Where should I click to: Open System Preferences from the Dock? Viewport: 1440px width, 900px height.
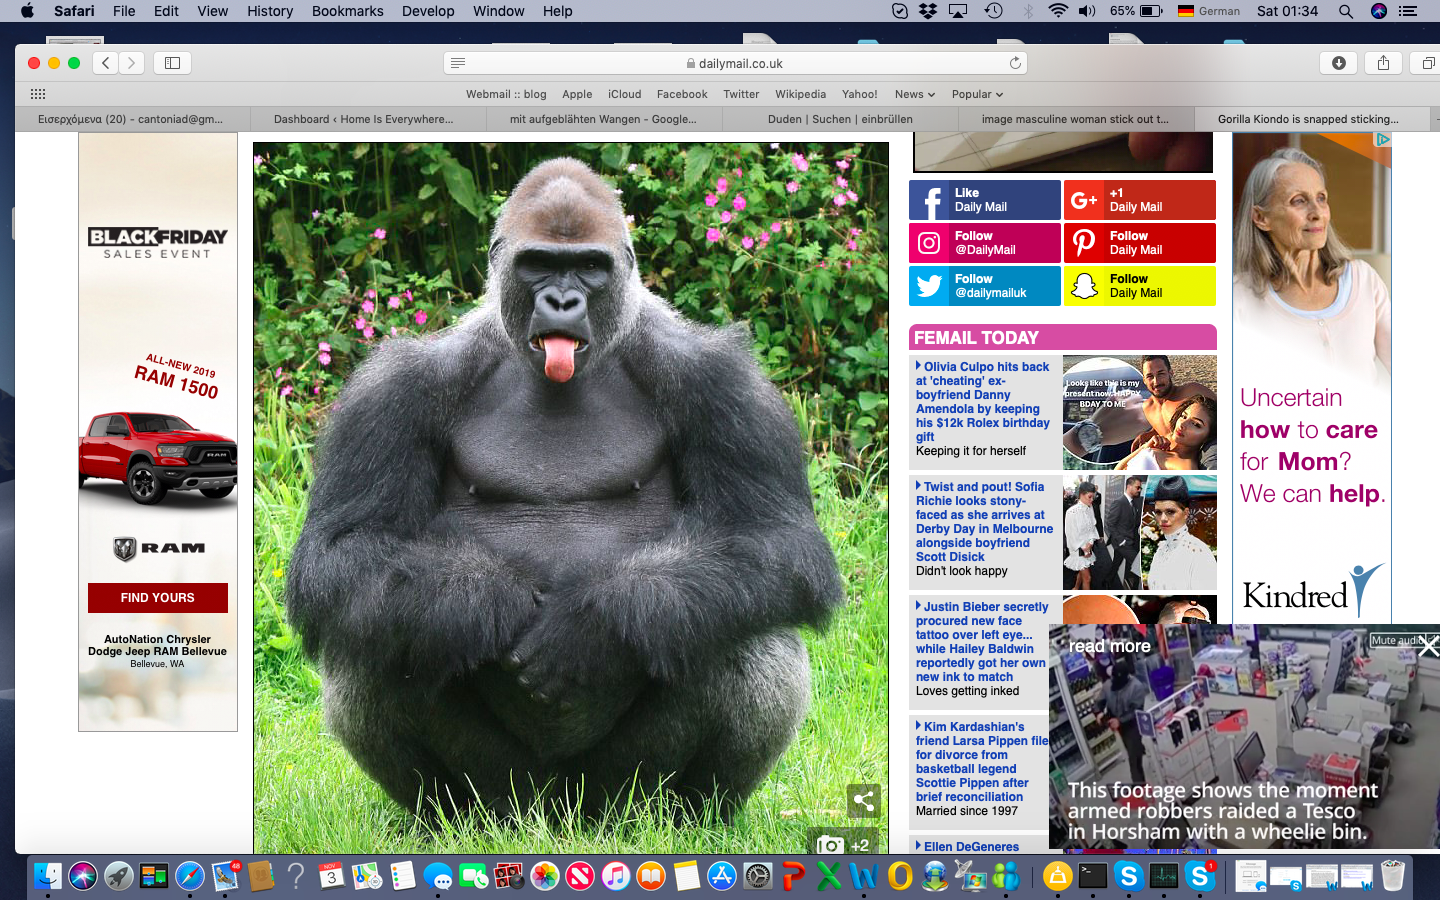pyautogui.click(x=757, y=877)
